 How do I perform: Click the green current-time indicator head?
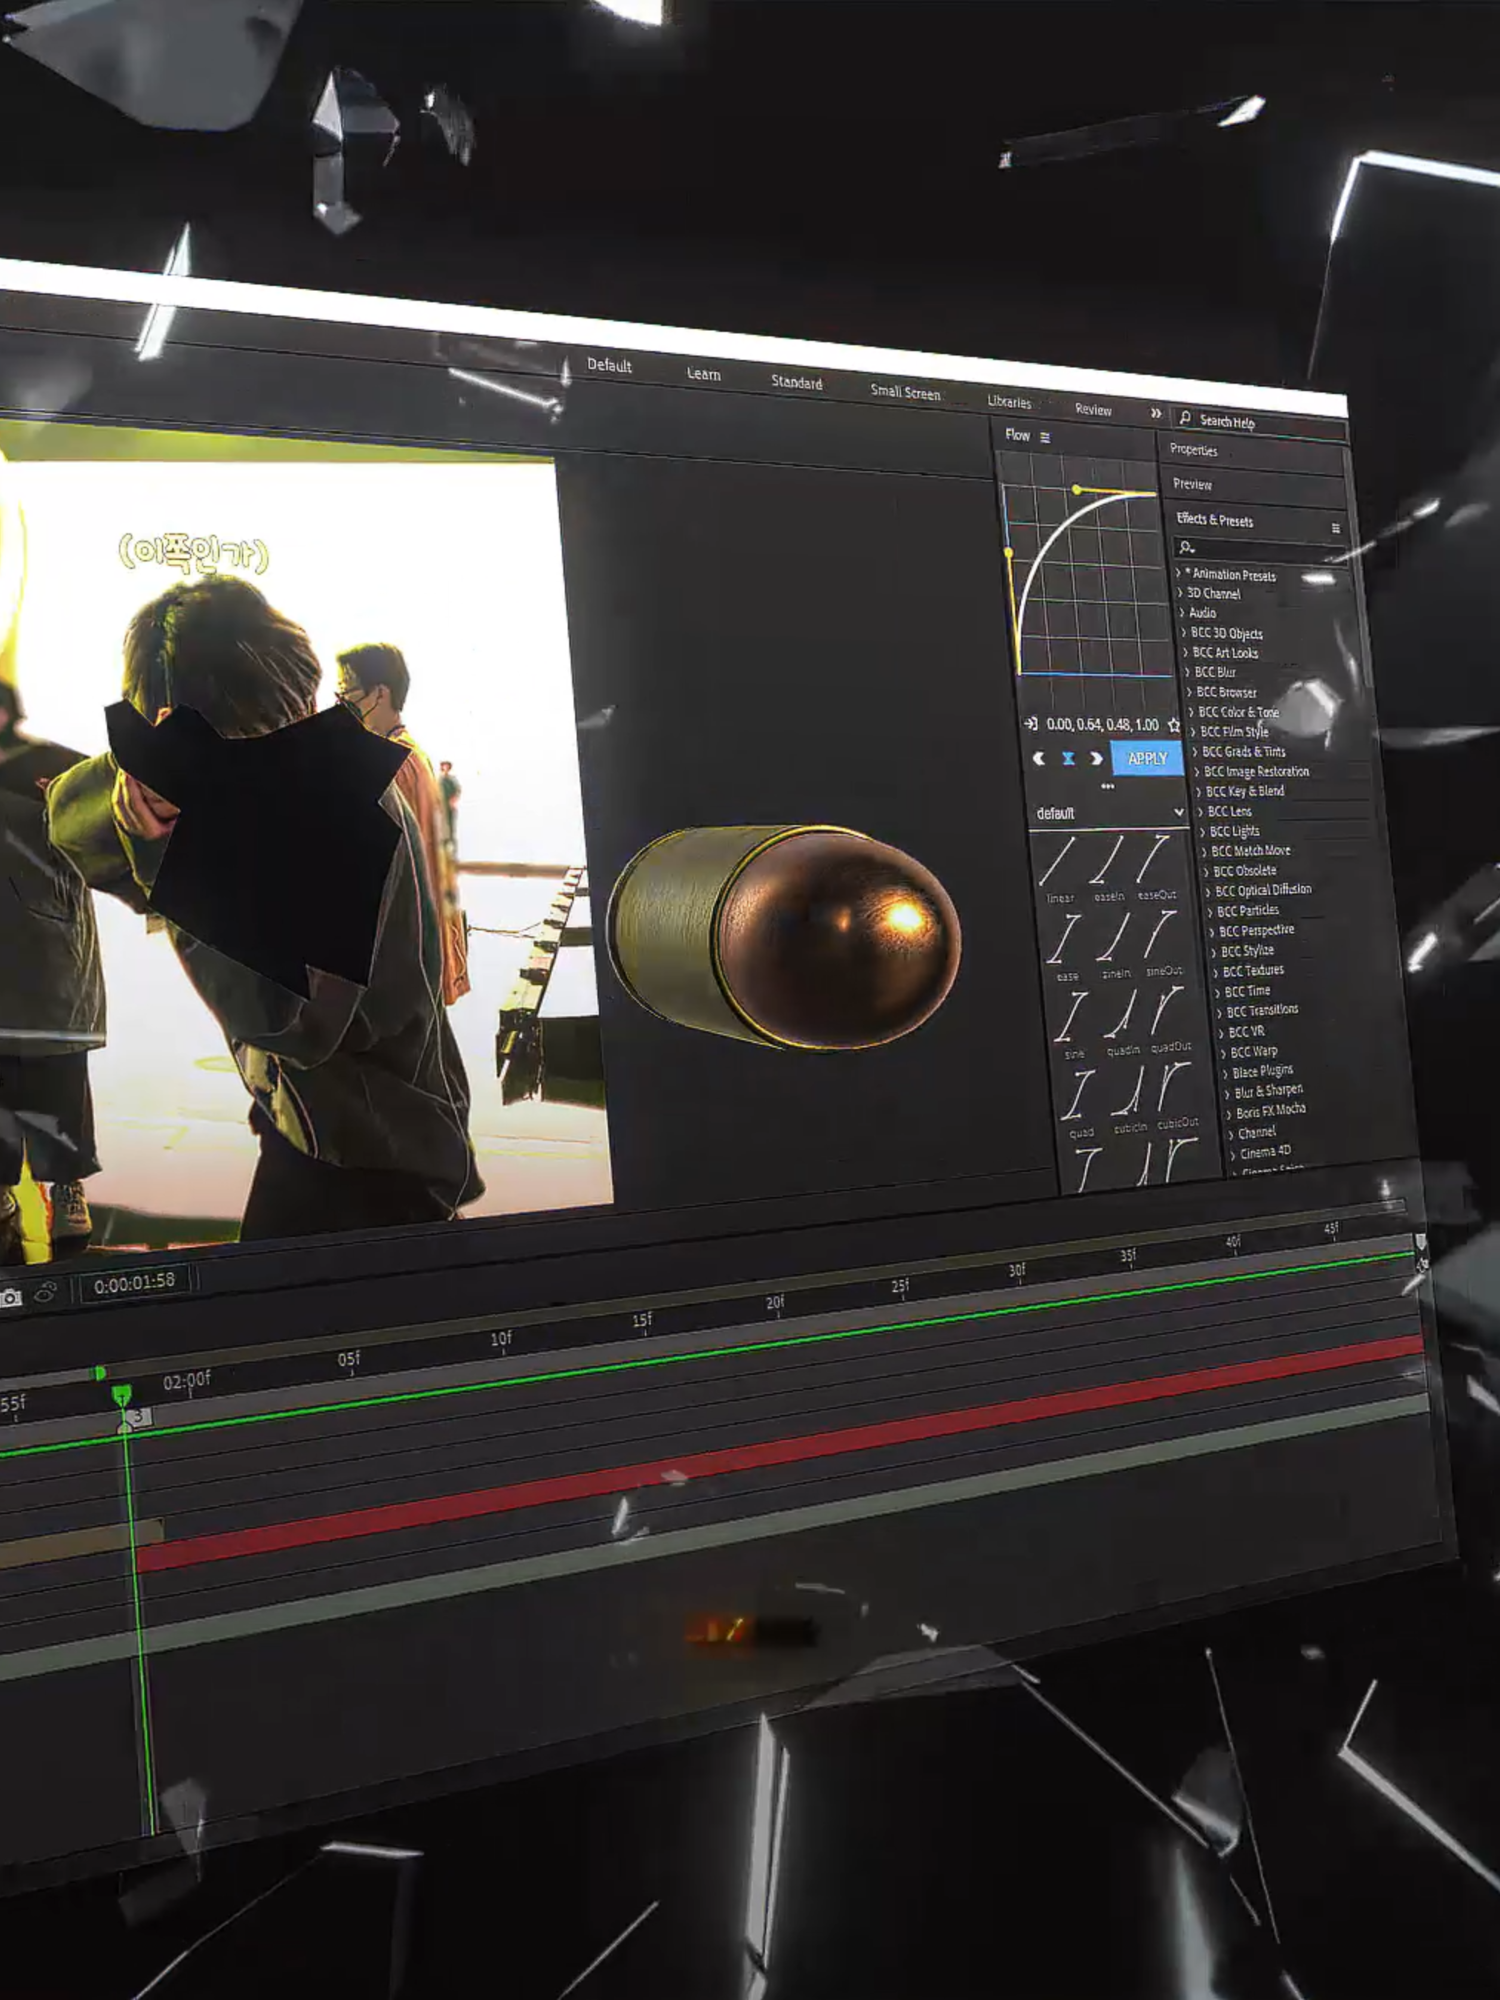122,1395
